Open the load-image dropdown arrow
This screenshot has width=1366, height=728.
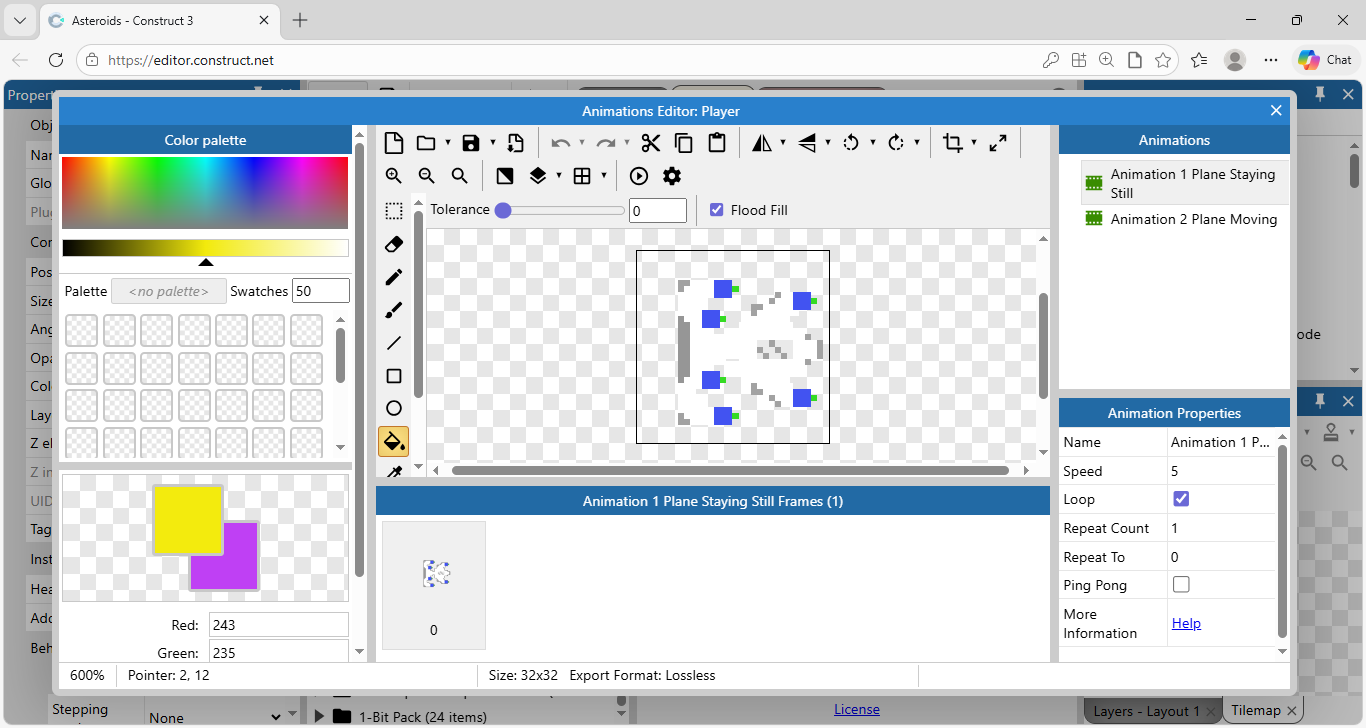(x=448, y=143)
